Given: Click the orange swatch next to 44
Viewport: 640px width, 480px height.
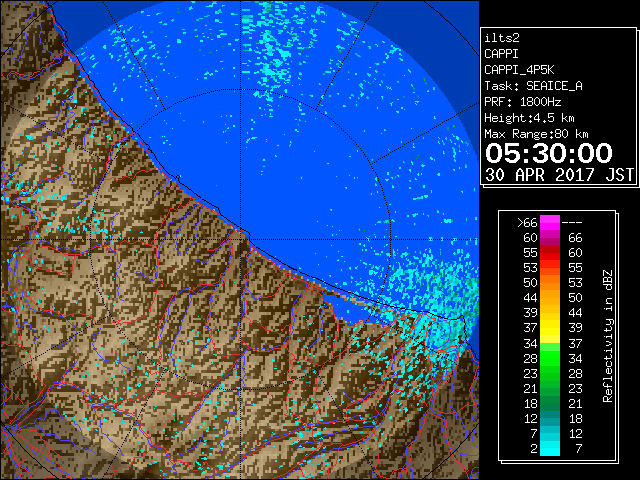Looking at the screenshot, I should (x=550, y=298).
